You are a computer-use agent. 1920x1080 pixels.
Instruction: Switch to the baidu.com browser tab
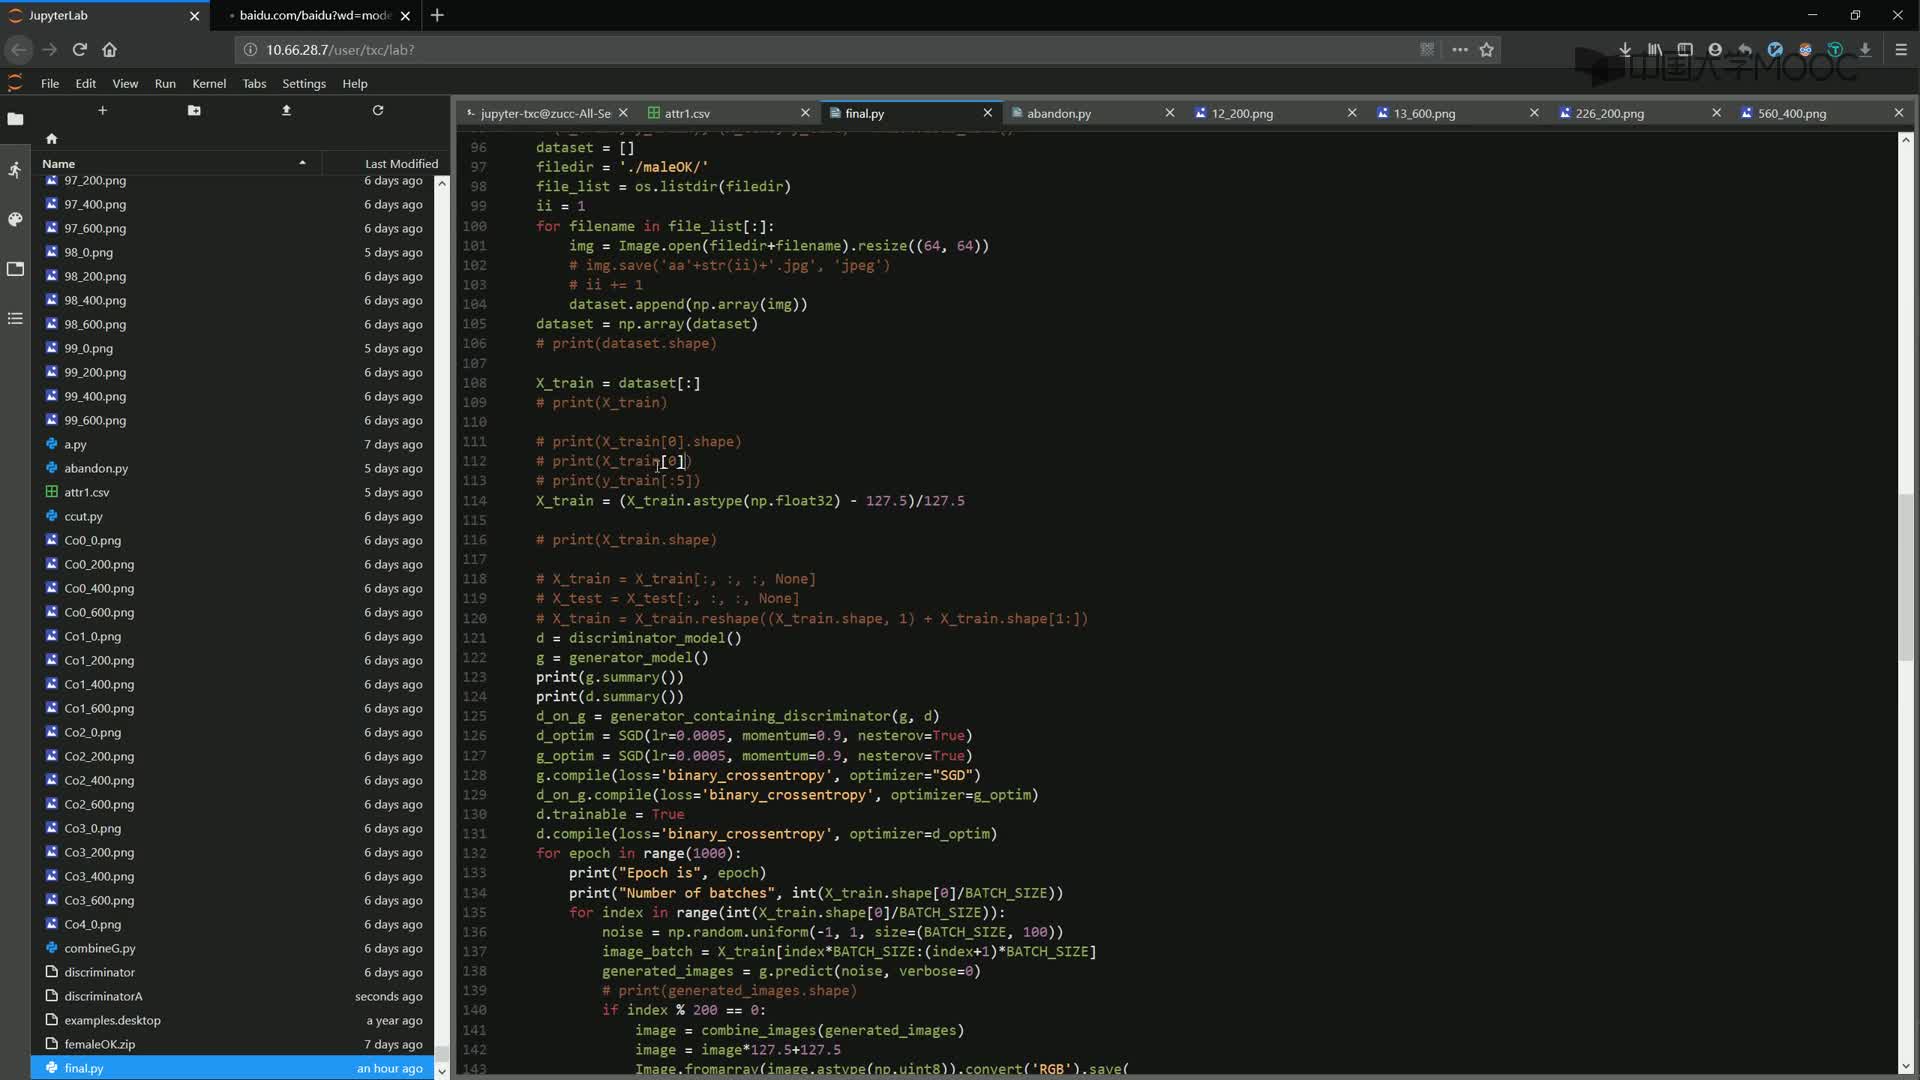[313, 15]
